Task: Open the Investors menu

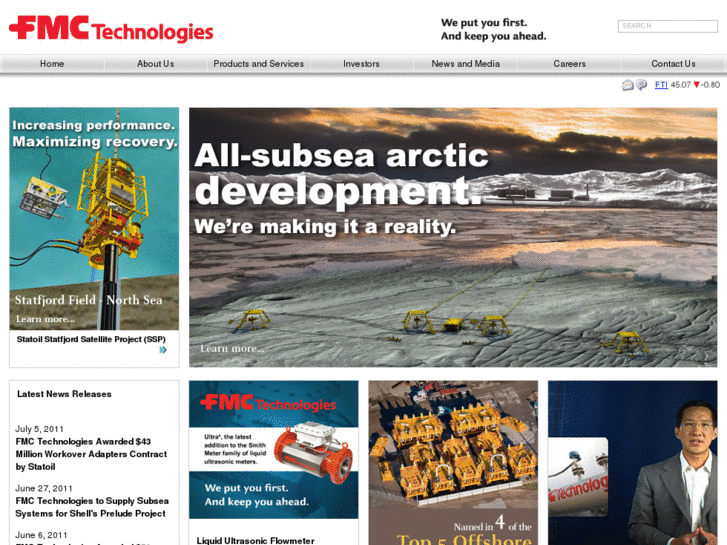Action: (361, 64)
